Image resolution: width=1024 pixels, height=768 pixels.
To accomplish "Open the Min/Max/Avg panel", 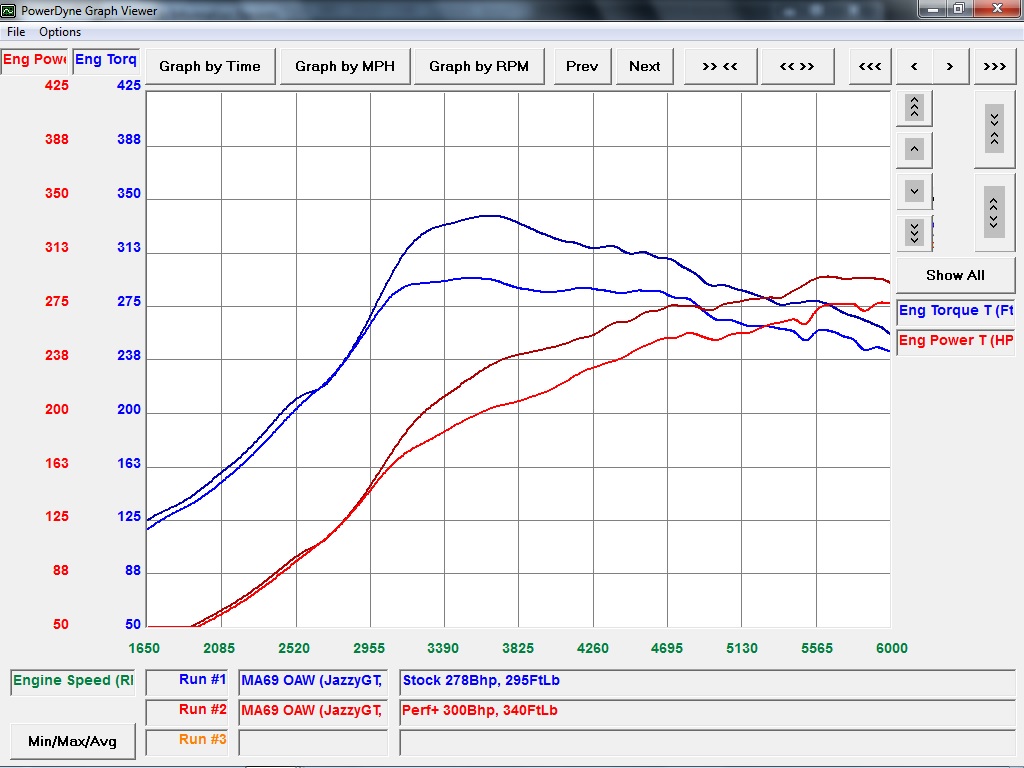I will pos(72,742).
